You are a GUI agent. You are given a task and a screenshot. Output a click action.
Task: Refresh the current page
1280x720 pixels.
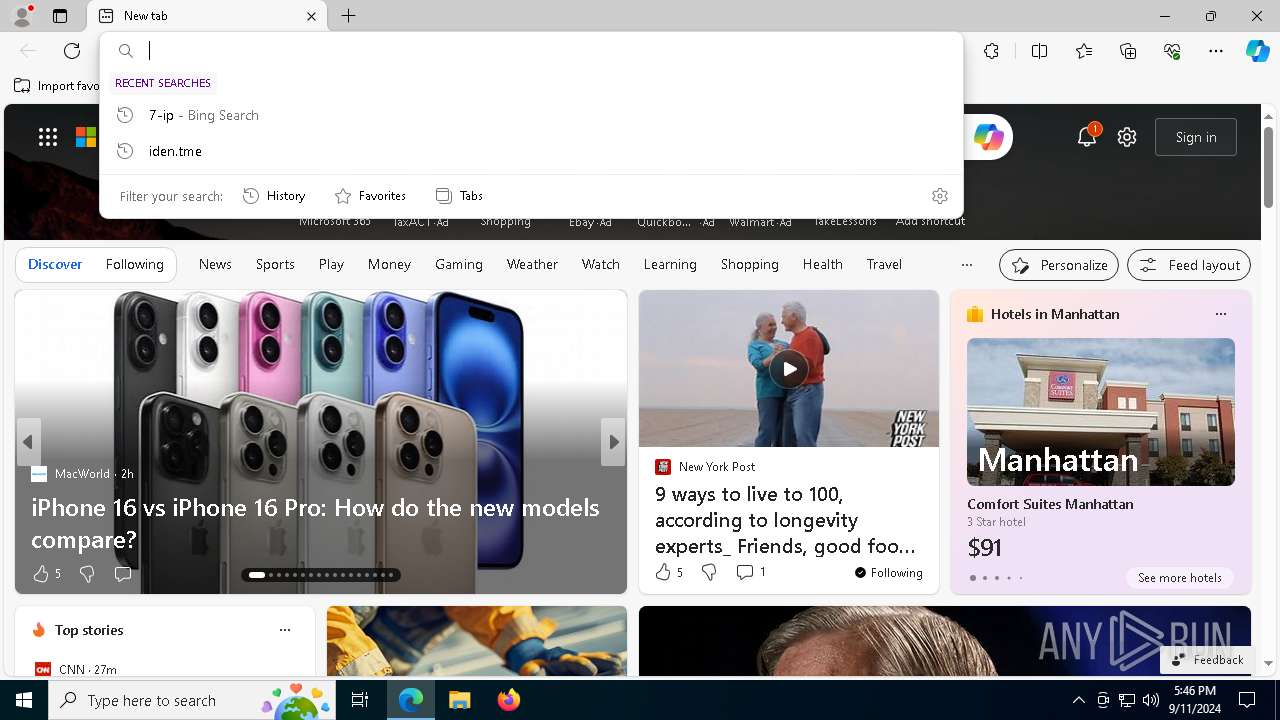72,51
